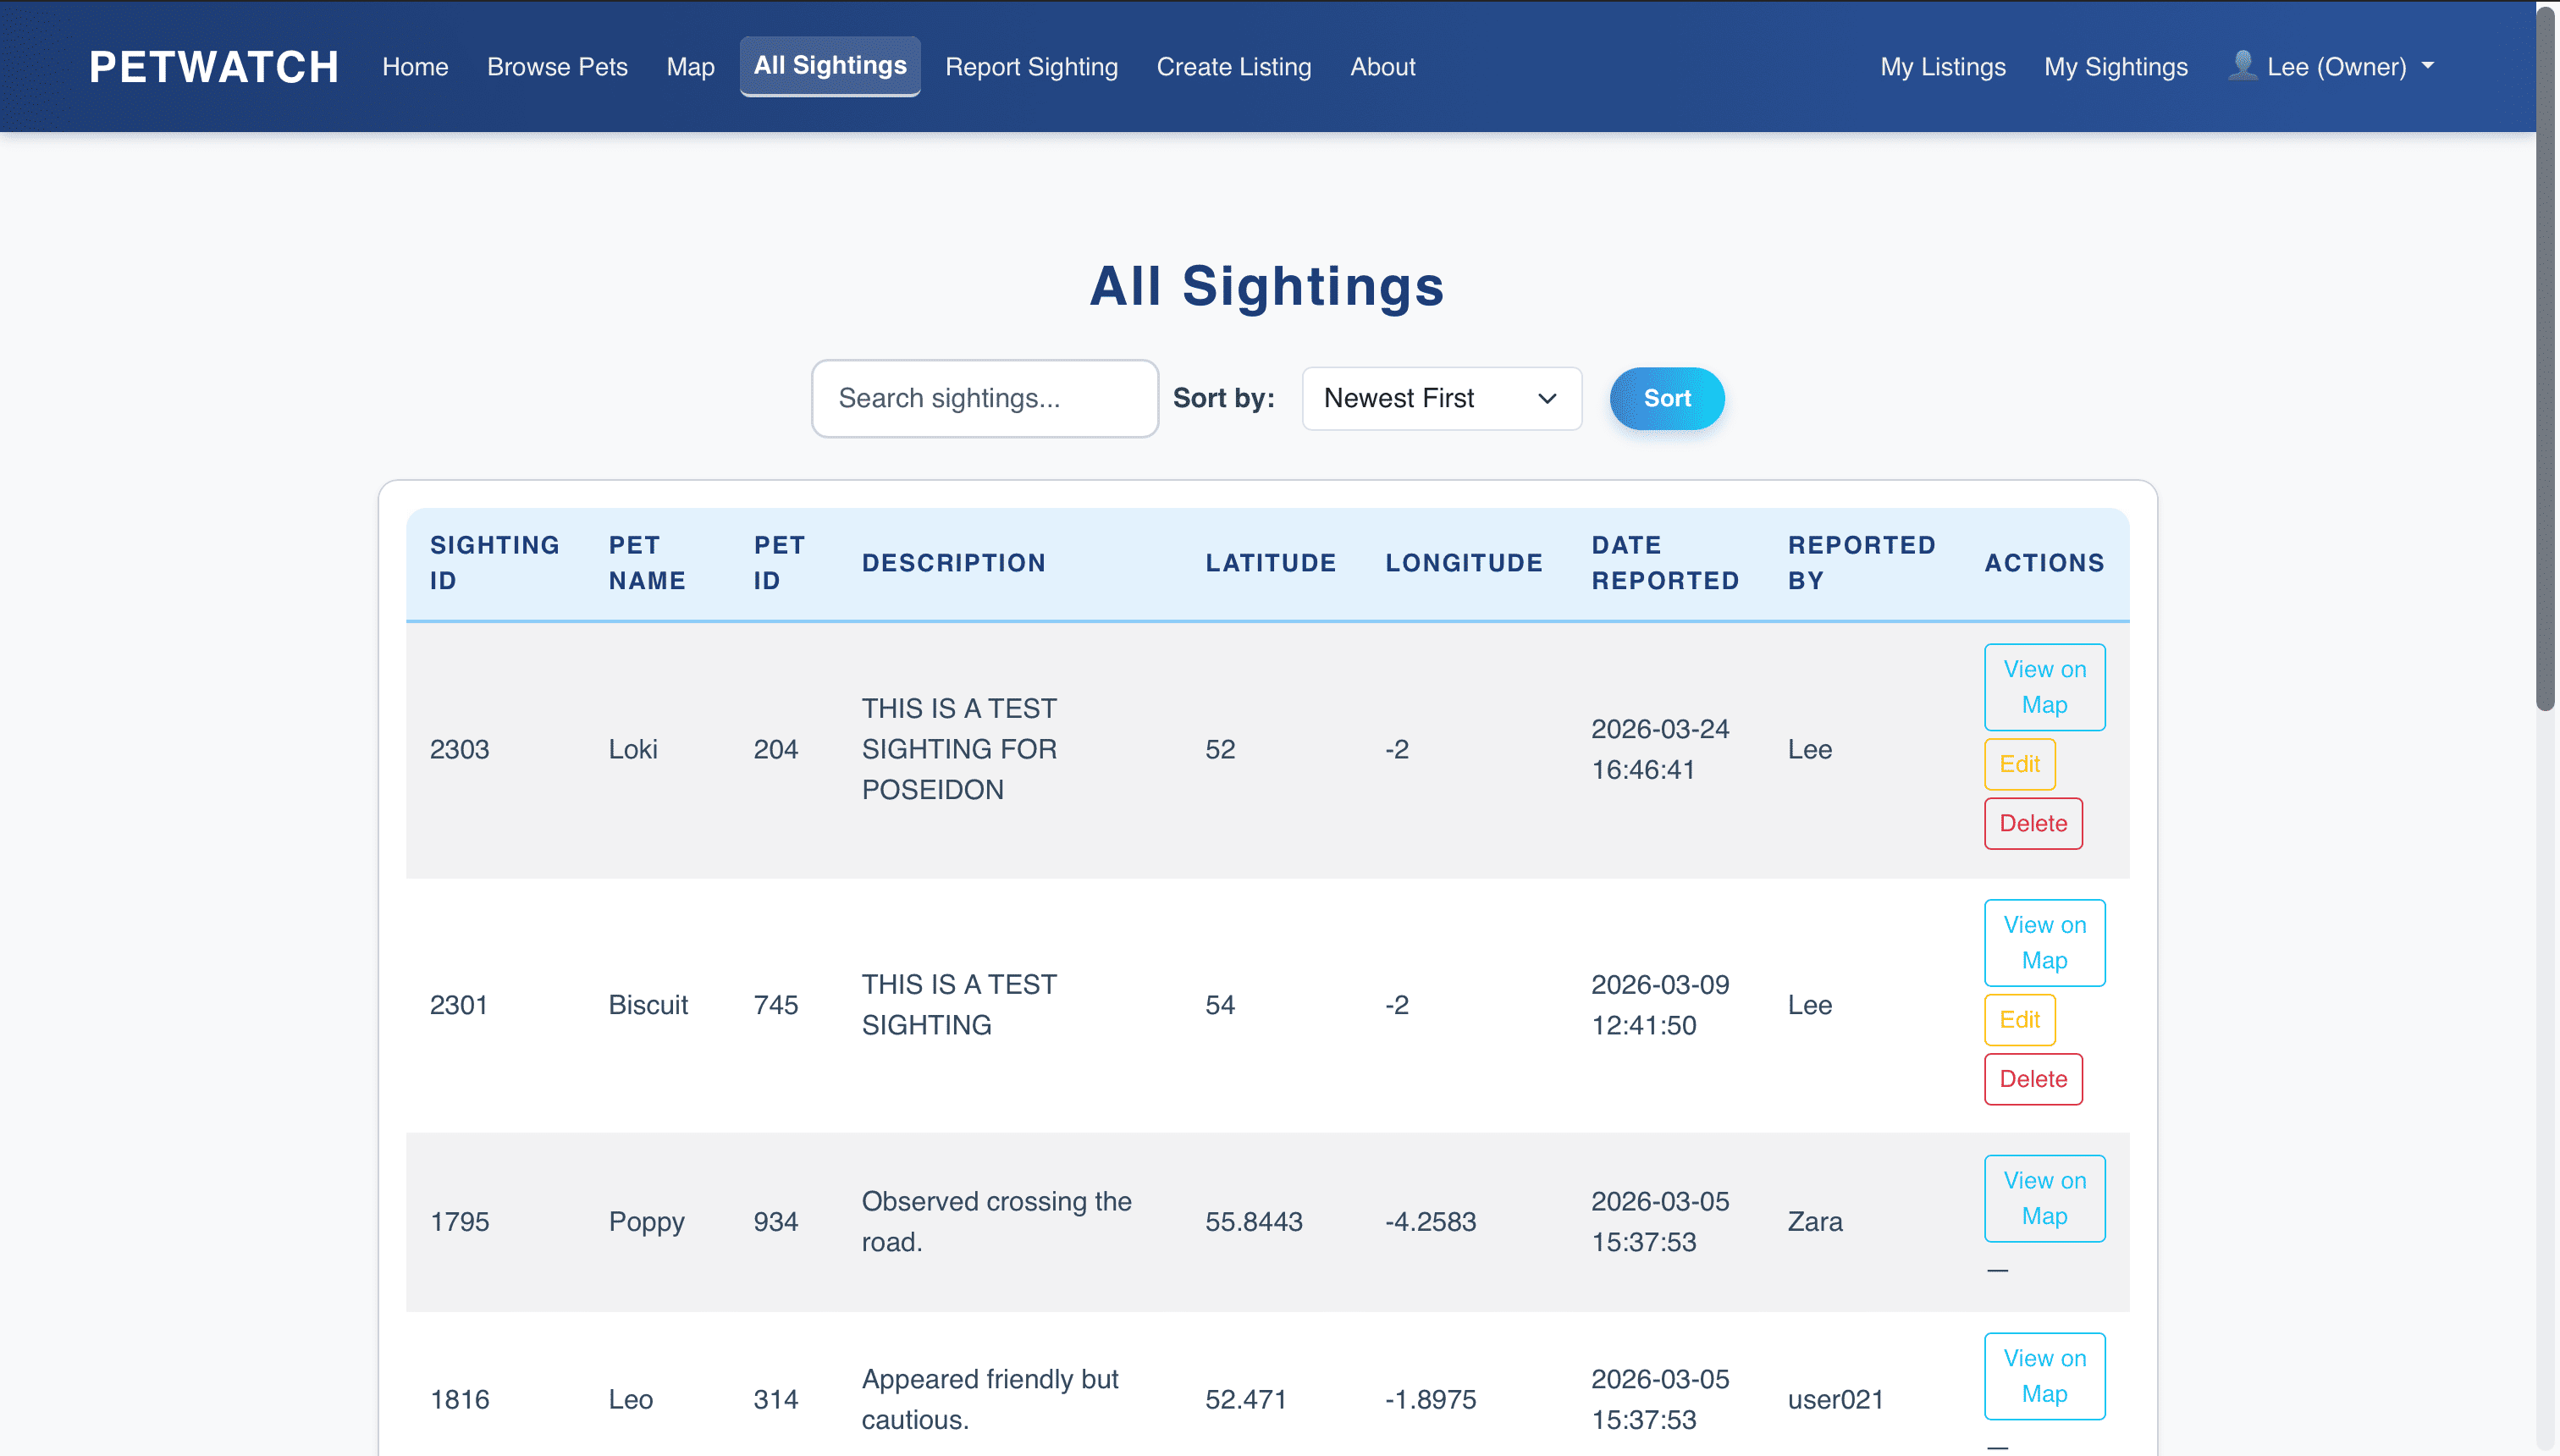2560x1456 pixels.
Task: Click the Reported By column header
Action: click(x=1861, y=563)
